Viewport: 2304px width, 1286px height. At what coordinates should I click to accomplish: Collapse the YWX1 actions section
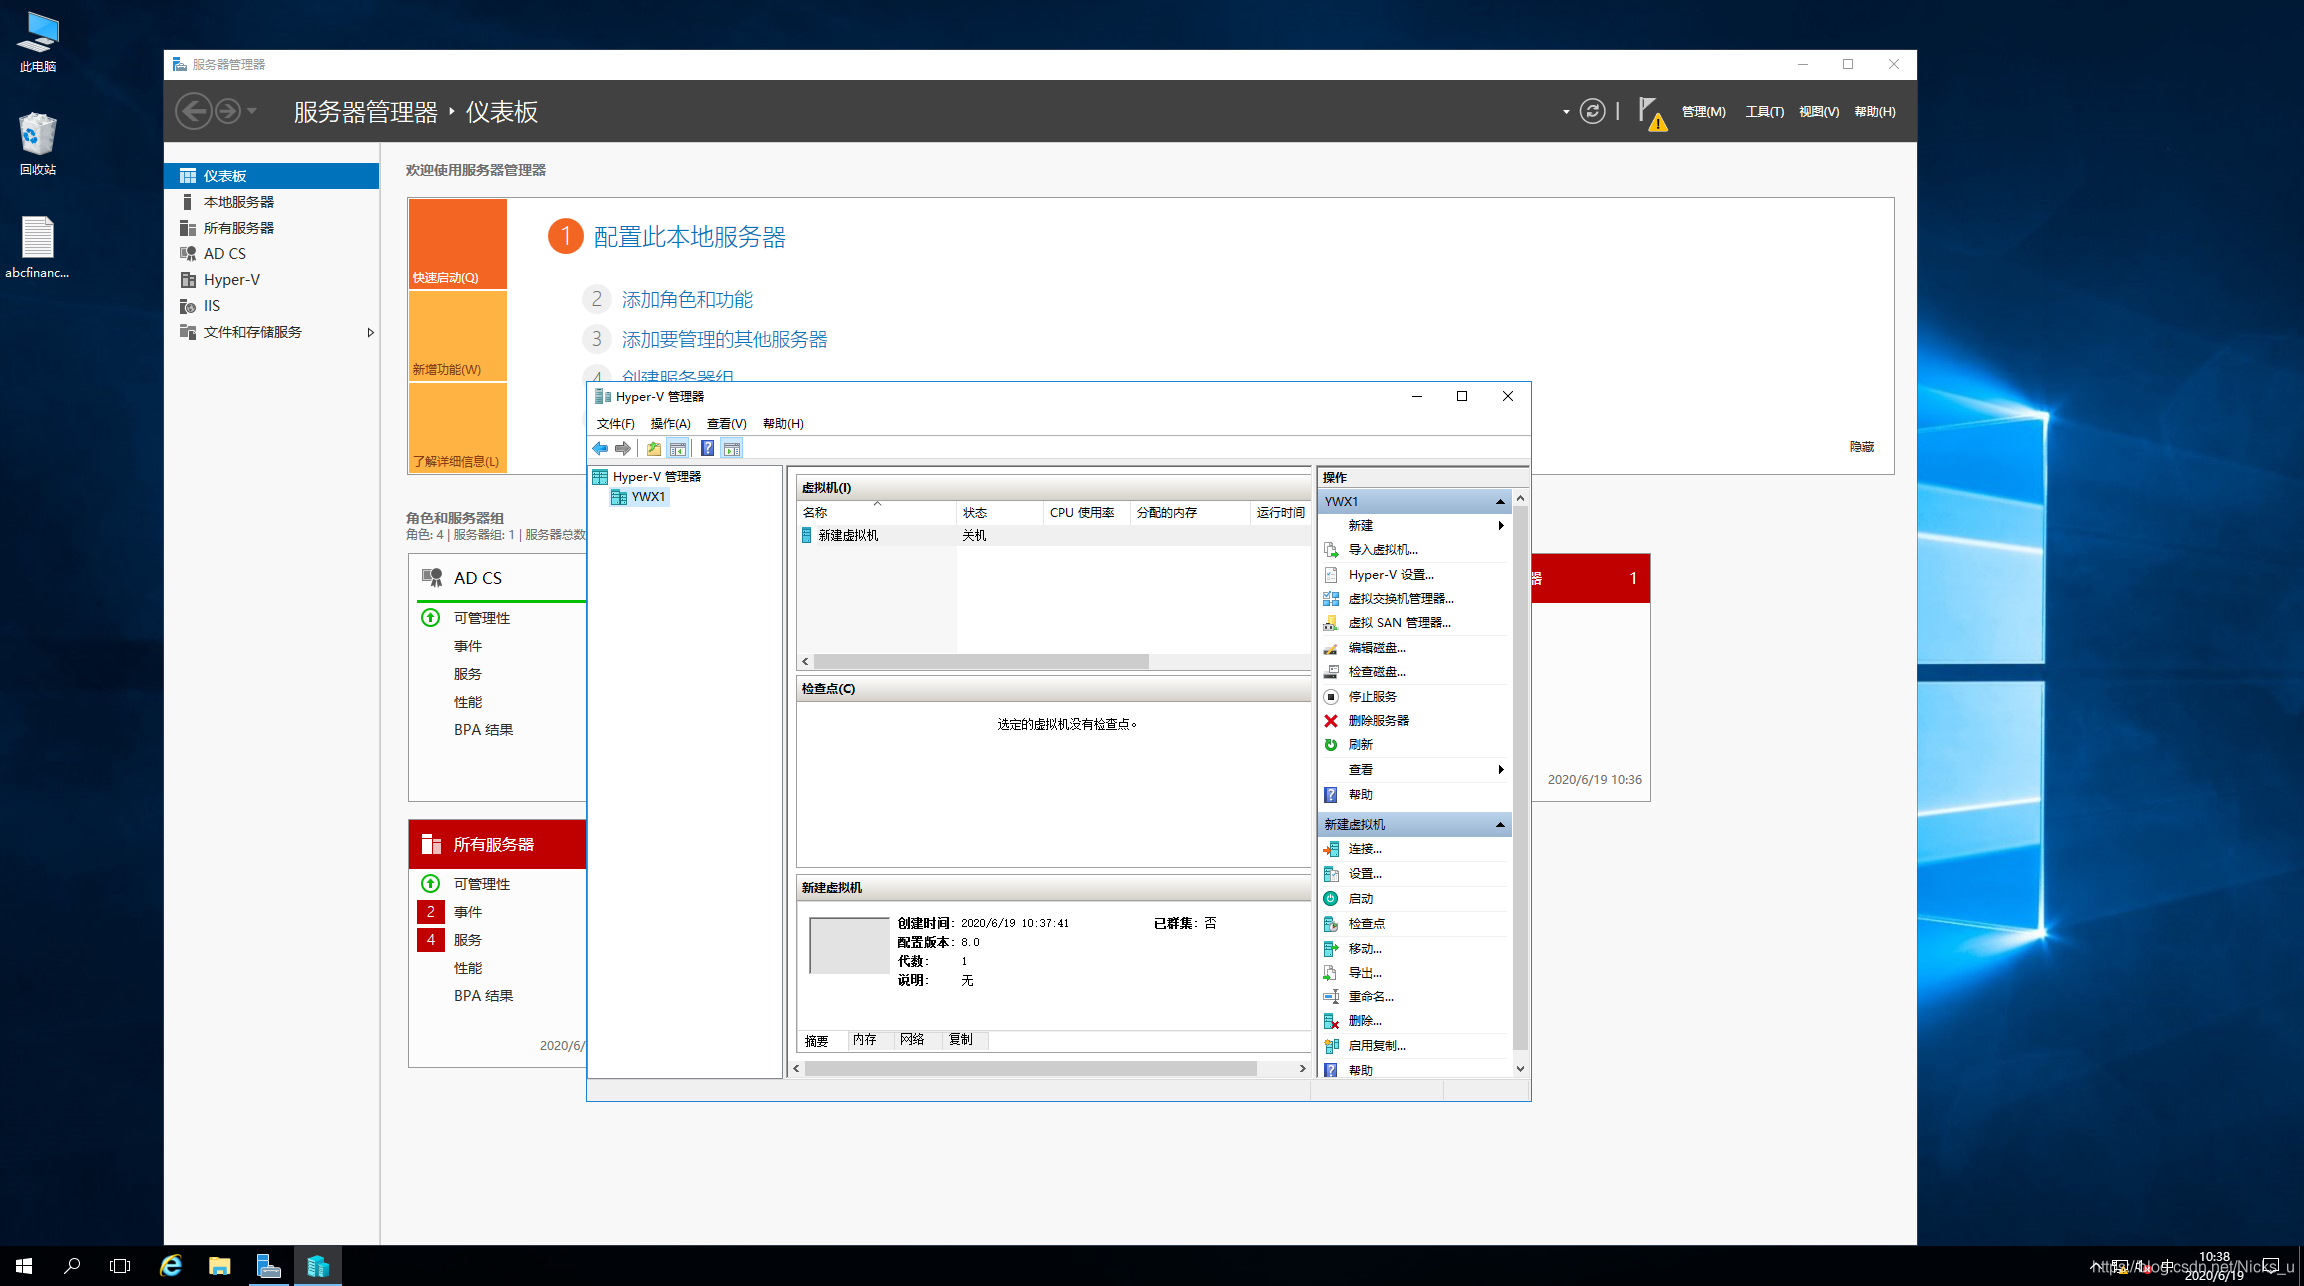pos(1500,501)
